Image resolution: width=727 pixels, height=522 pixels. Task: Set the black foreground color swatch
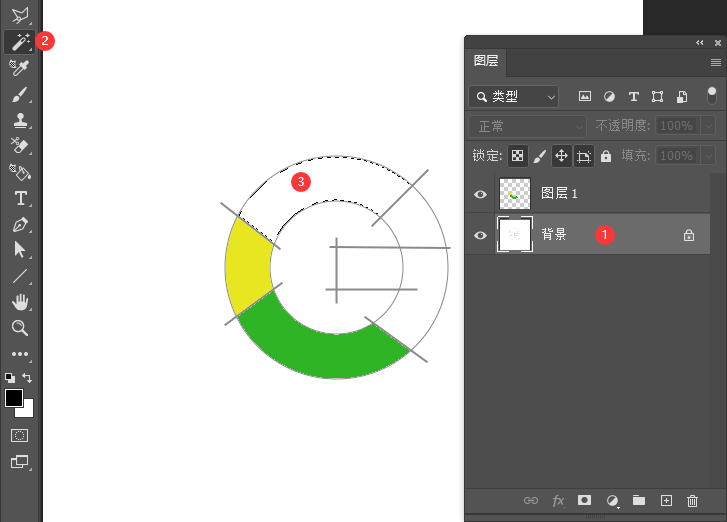point(13,398)
